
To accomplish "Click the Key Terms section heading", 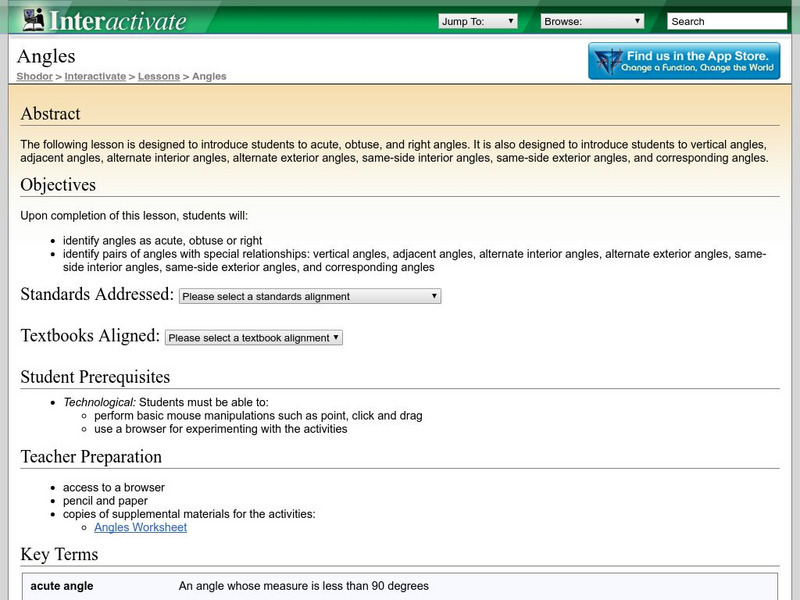I will (x=59, y=554).
